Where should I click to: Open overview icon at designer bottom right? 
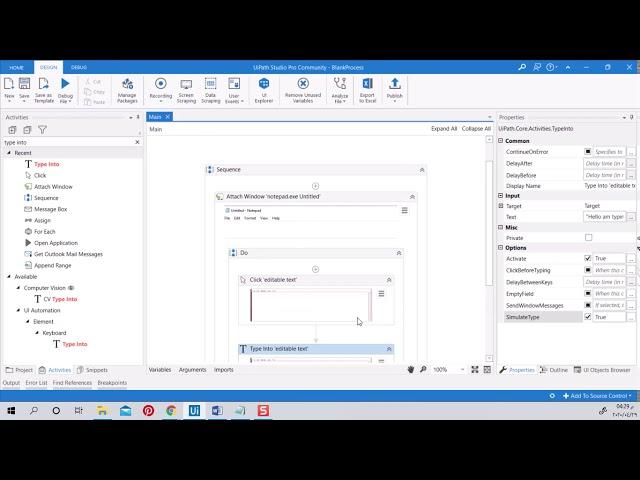click(487, 369)
